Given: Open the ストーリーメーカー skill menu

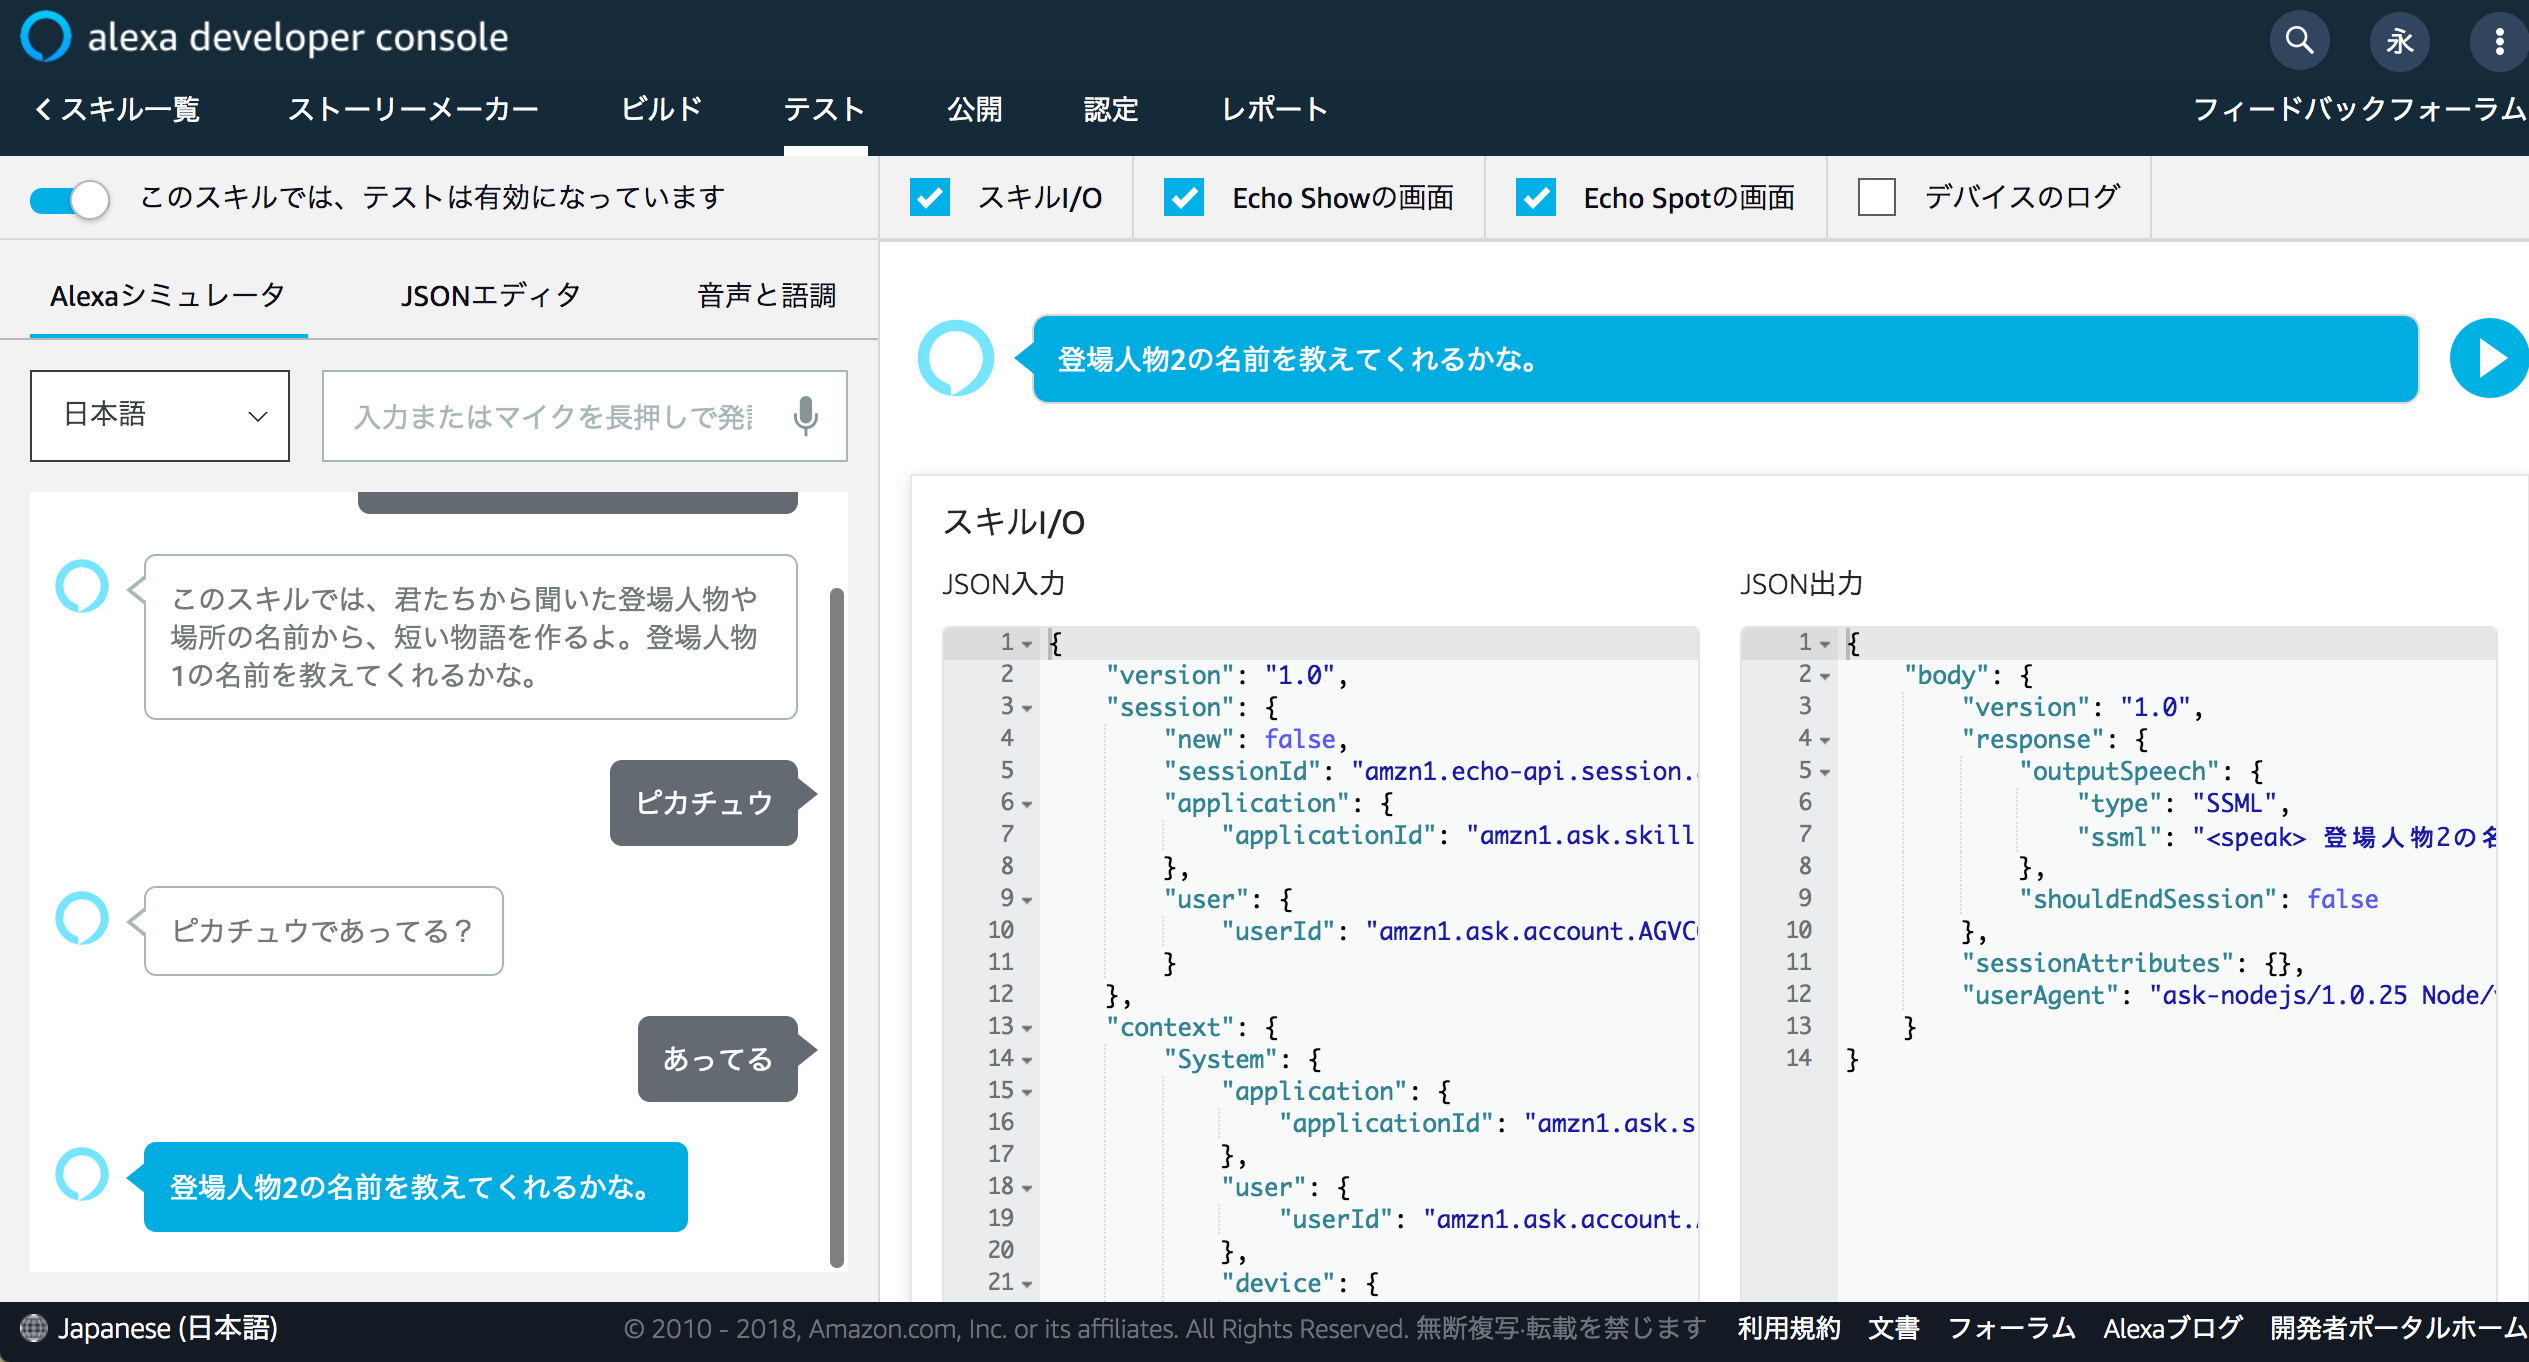Looking at the screenshot, I should click(x=413, y=109).
